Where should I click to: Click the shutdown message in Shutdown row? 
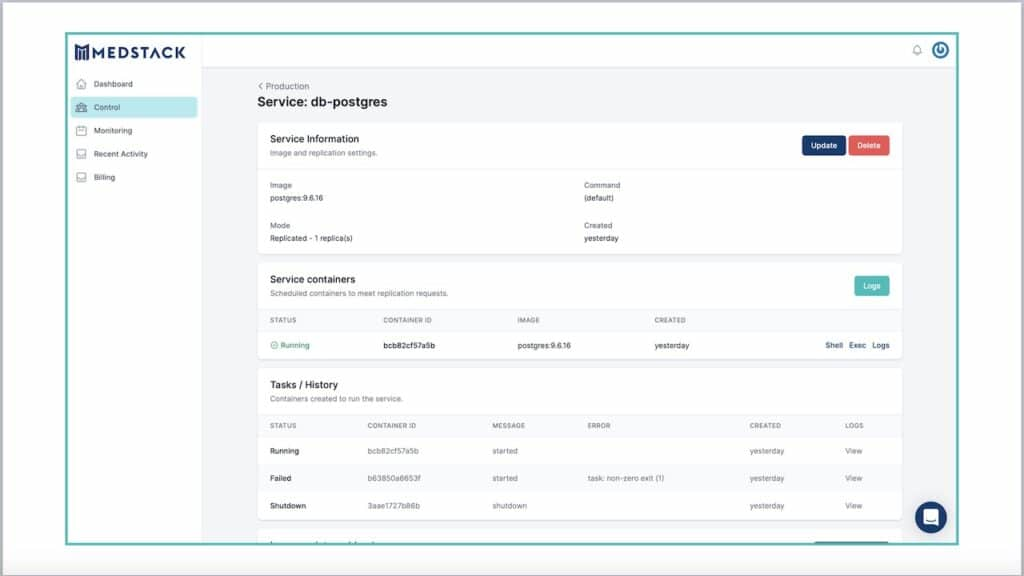[x=509, y=506]
